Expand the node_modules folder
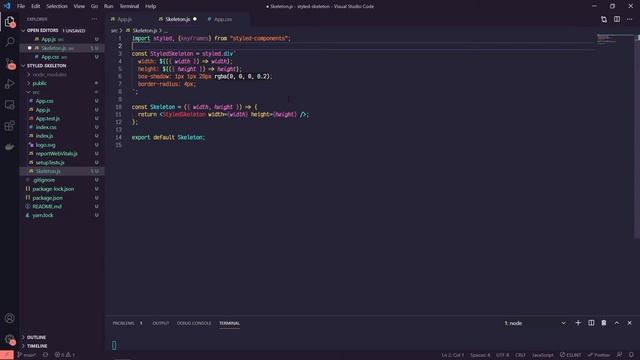 pos(49,75)
